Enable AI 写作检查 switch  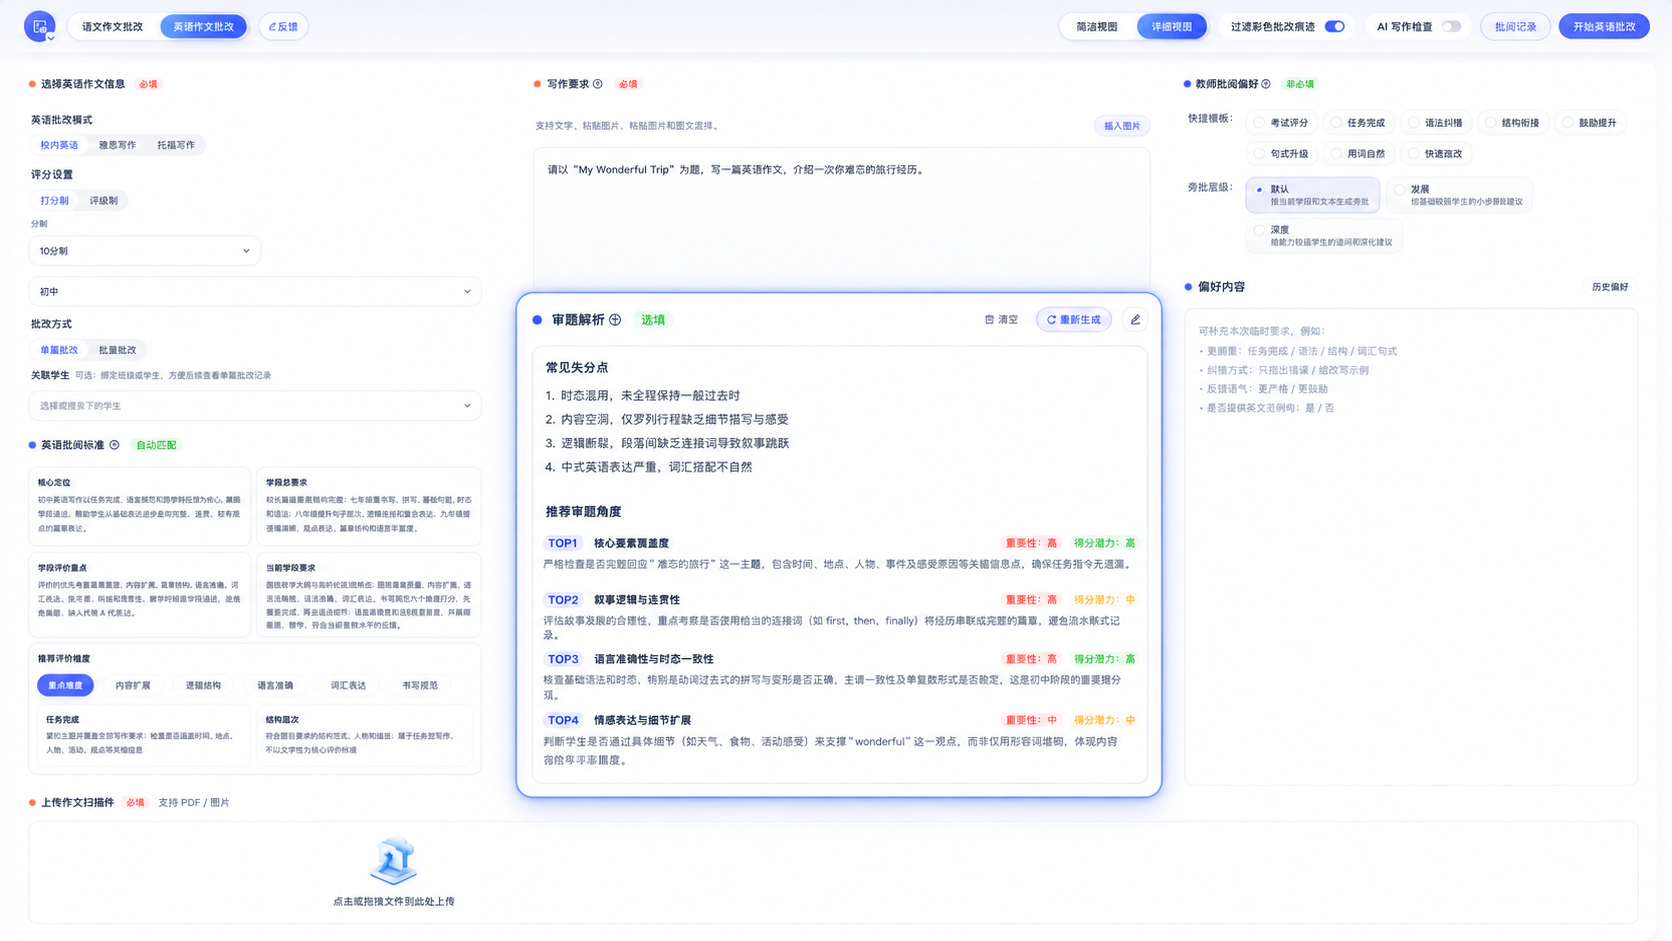[1451, 27]
